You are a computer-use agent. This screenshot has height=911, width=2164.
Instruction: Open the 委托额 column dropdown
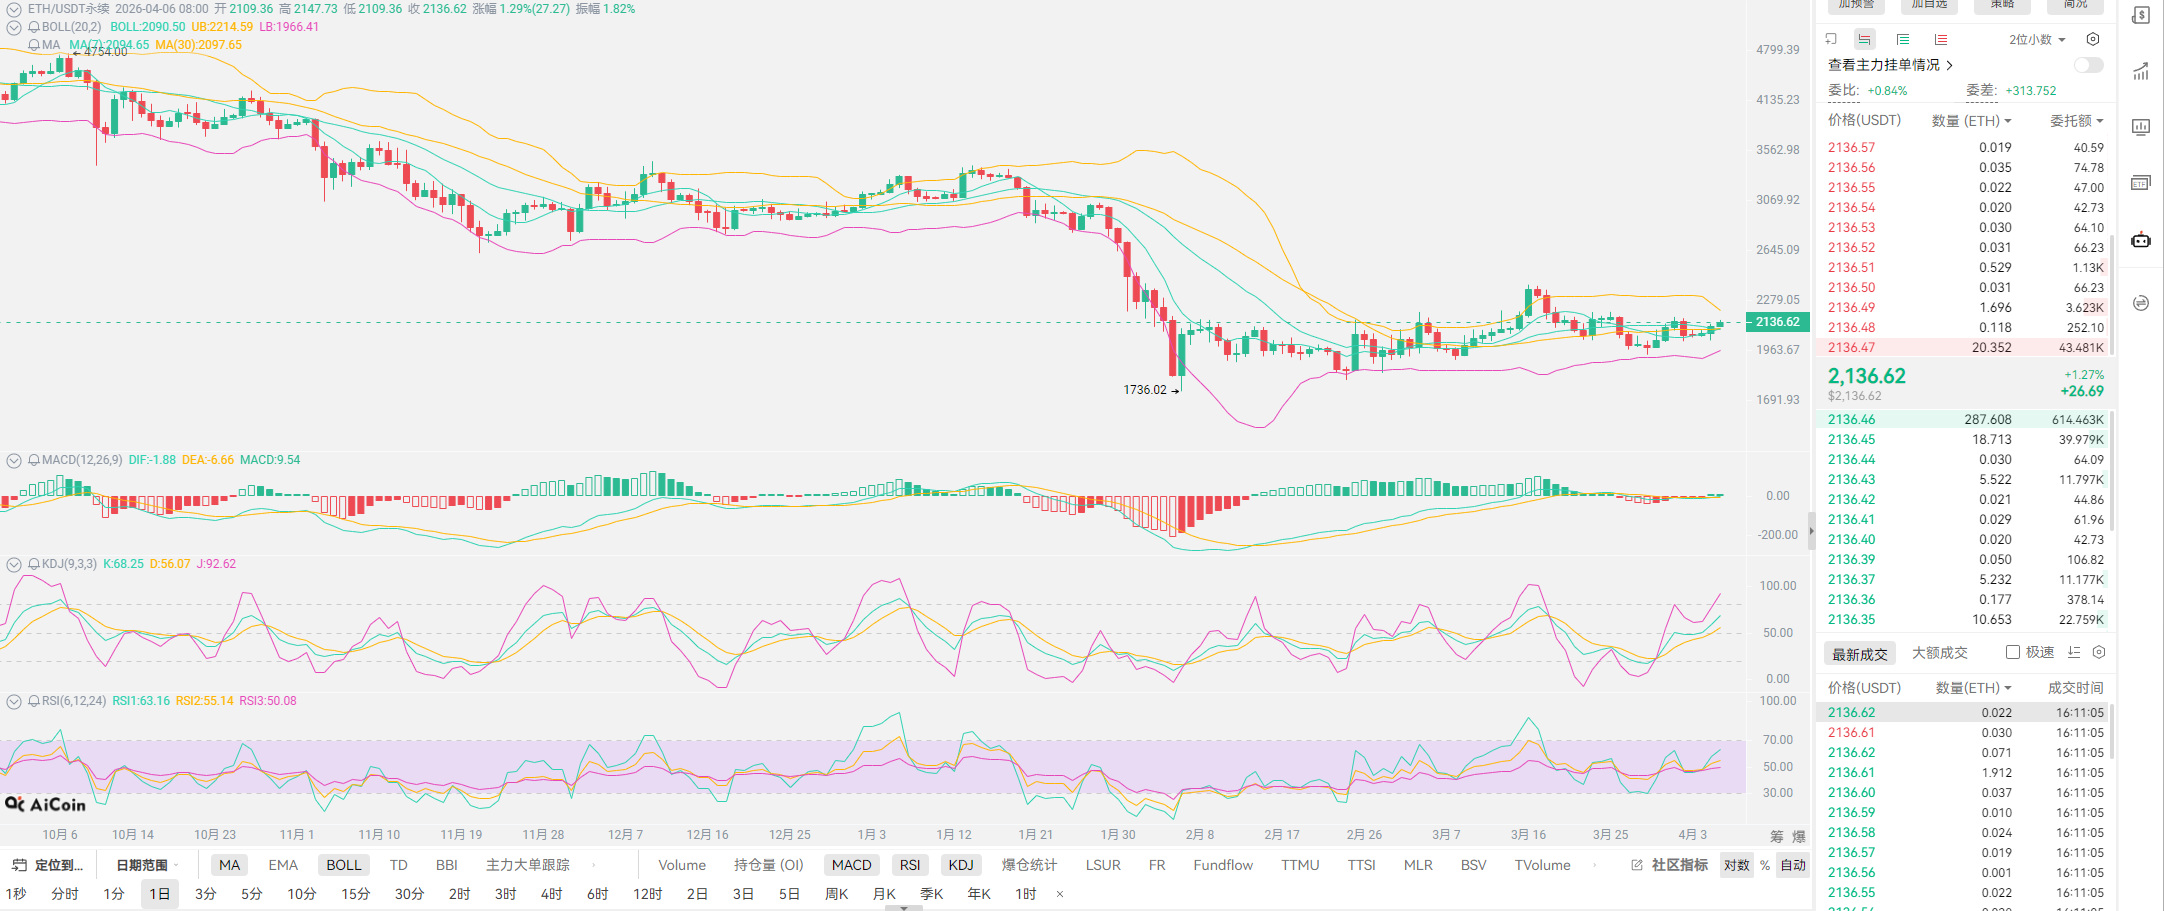click(x=2076, y=121)
